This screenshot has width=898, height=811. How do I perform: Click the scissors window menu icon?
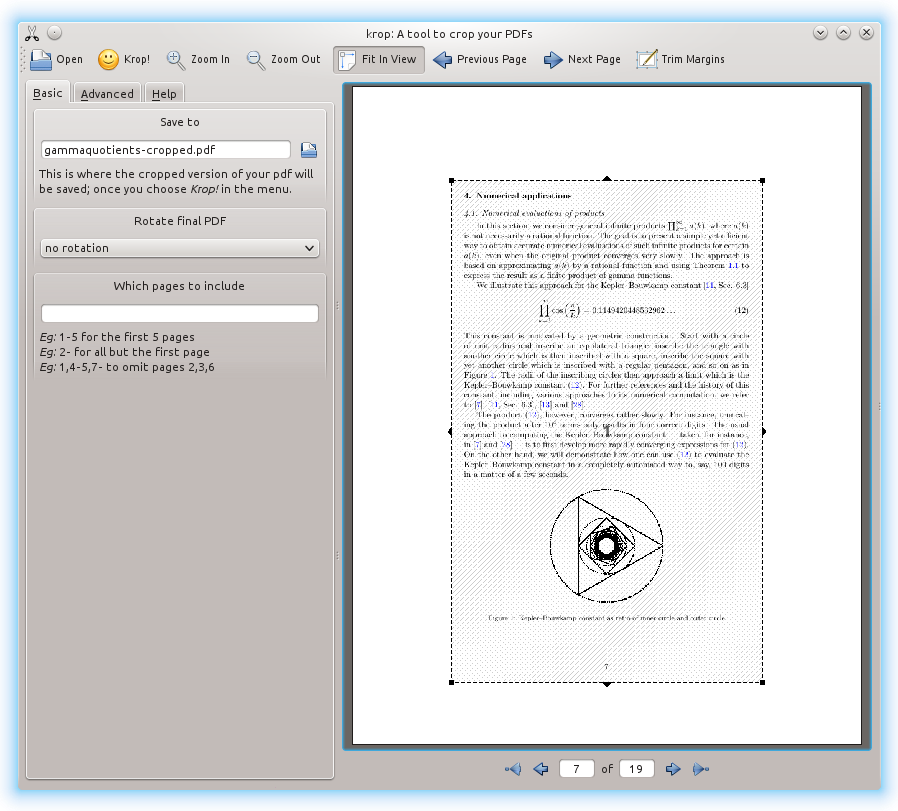coord(32,33)
